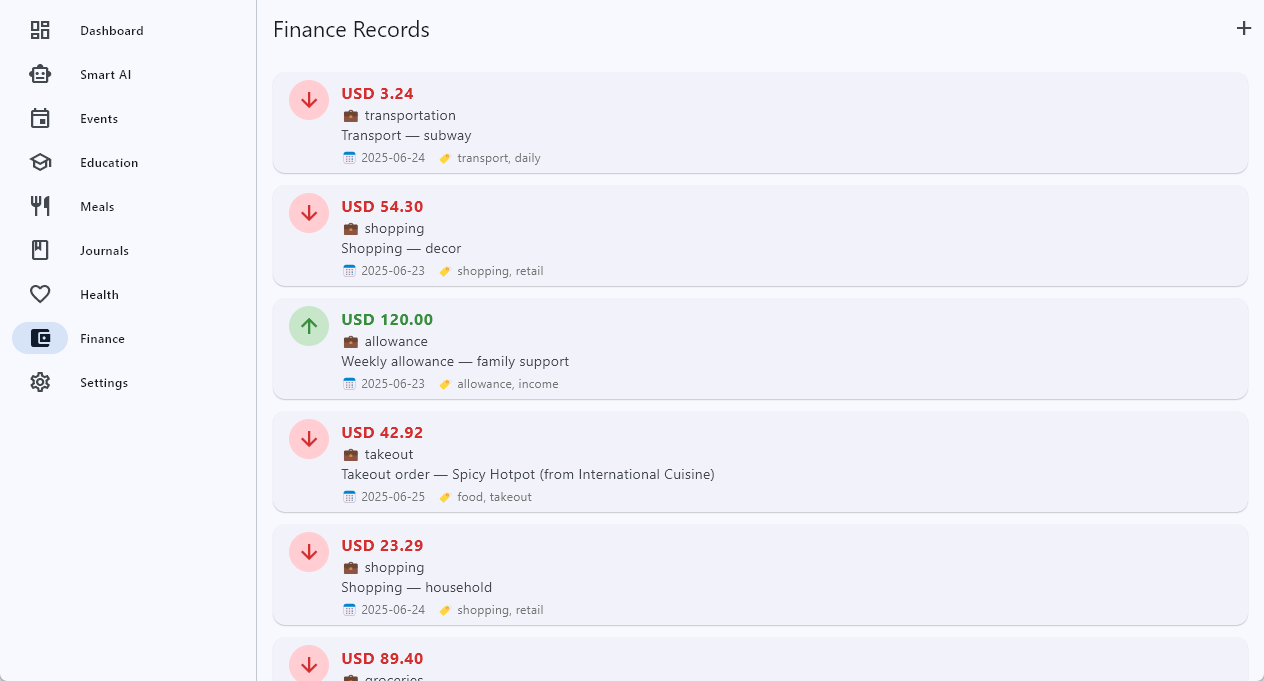Switch to the Health section label
This screenshot has height=681, width=1264.
pos(99,295)
